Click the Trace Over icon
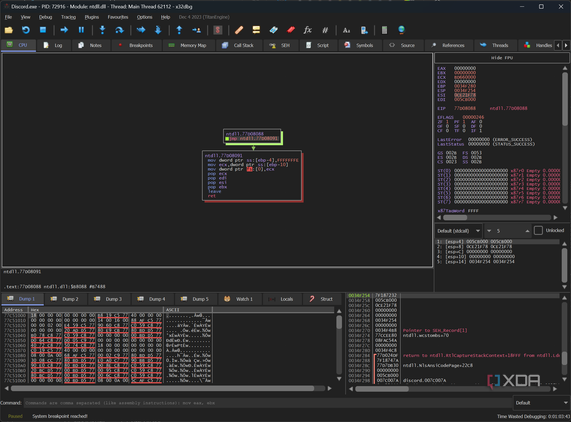The width and height of the screenshot is (571, 422). pyautogui.click(x=158, y=30)
